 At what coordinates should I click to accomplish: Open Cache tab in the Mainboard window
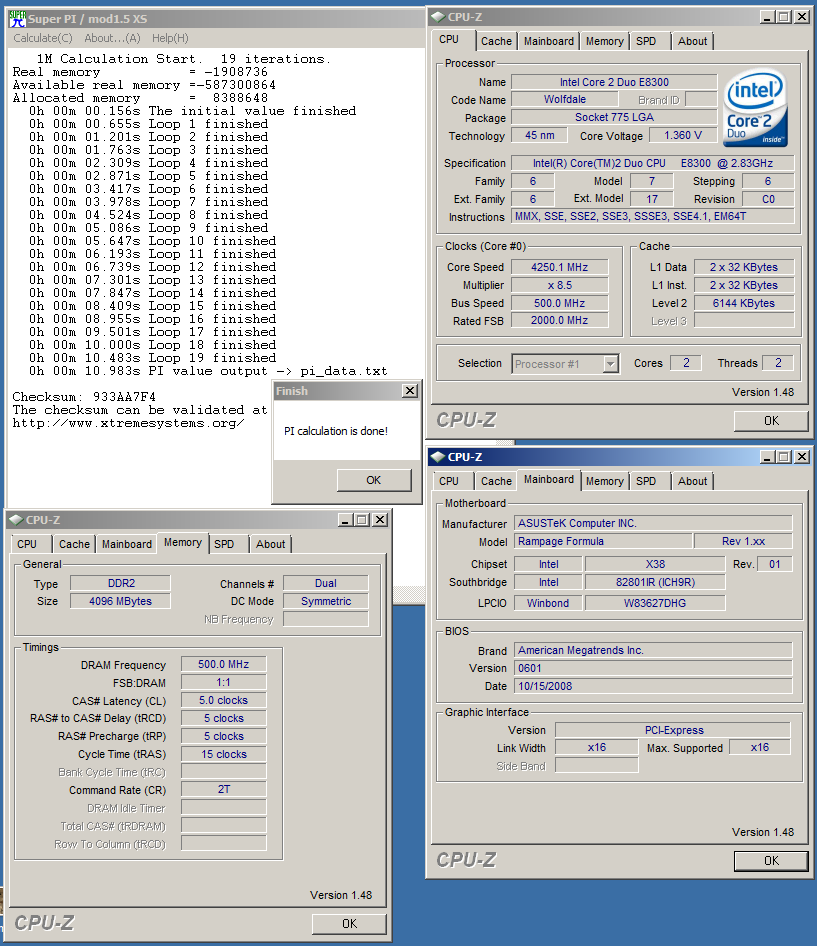pyautogui.click(x=496, y=481)
